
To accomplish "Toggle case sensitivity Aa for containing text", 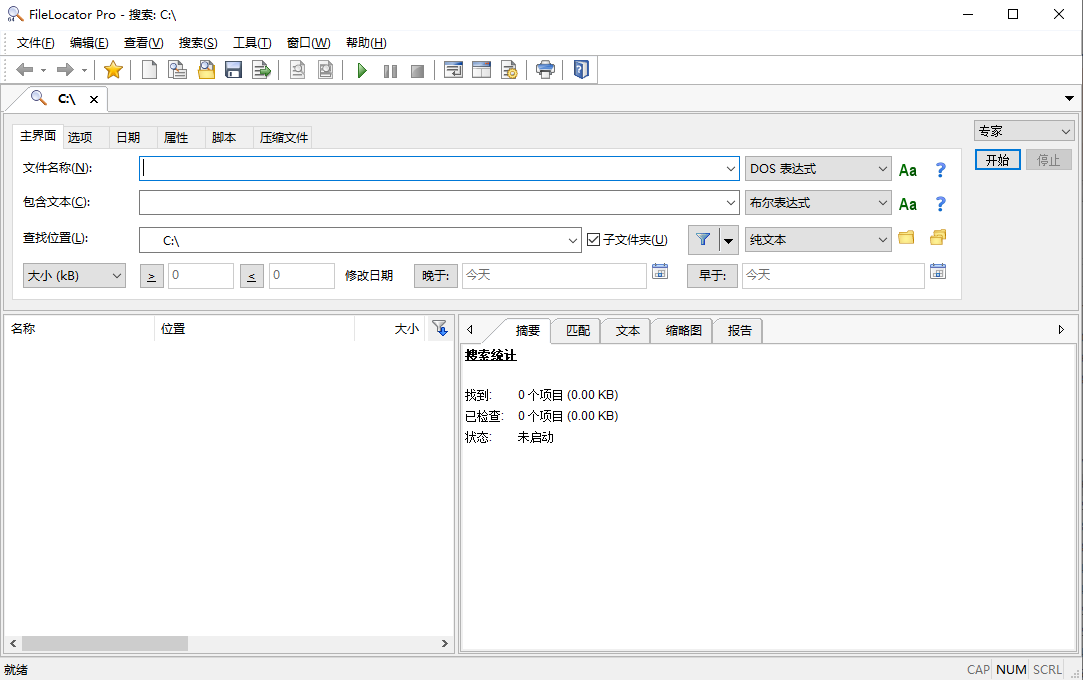I will 908,204.
